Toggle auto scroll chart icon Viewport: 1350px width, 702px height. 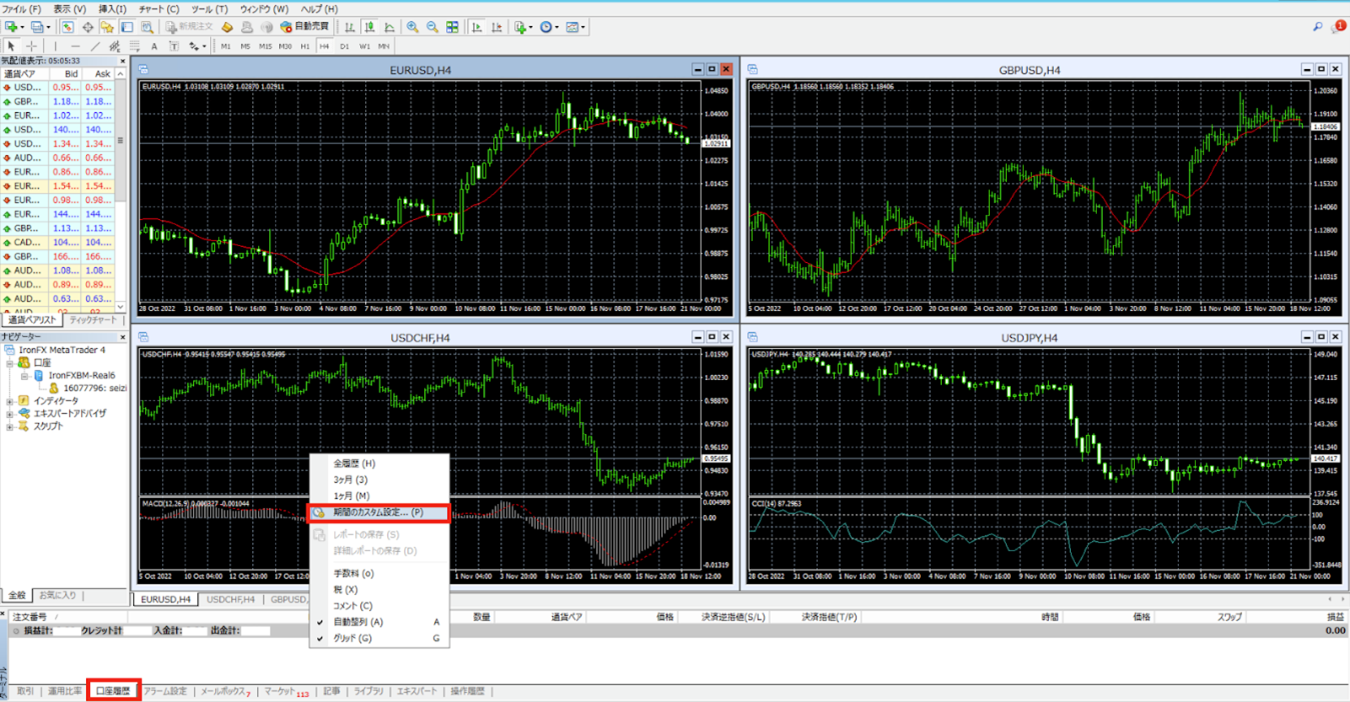pos(477,27)
